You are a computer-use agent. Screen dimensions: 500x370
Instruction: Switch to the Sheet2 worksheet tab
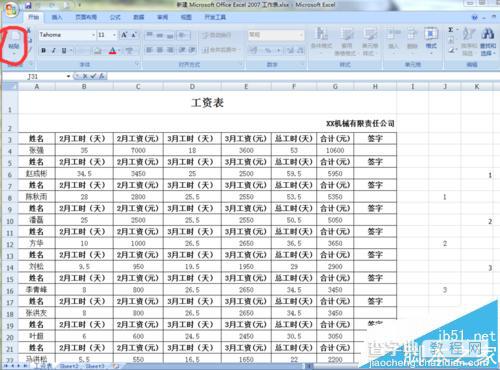[x=69, y=366]
